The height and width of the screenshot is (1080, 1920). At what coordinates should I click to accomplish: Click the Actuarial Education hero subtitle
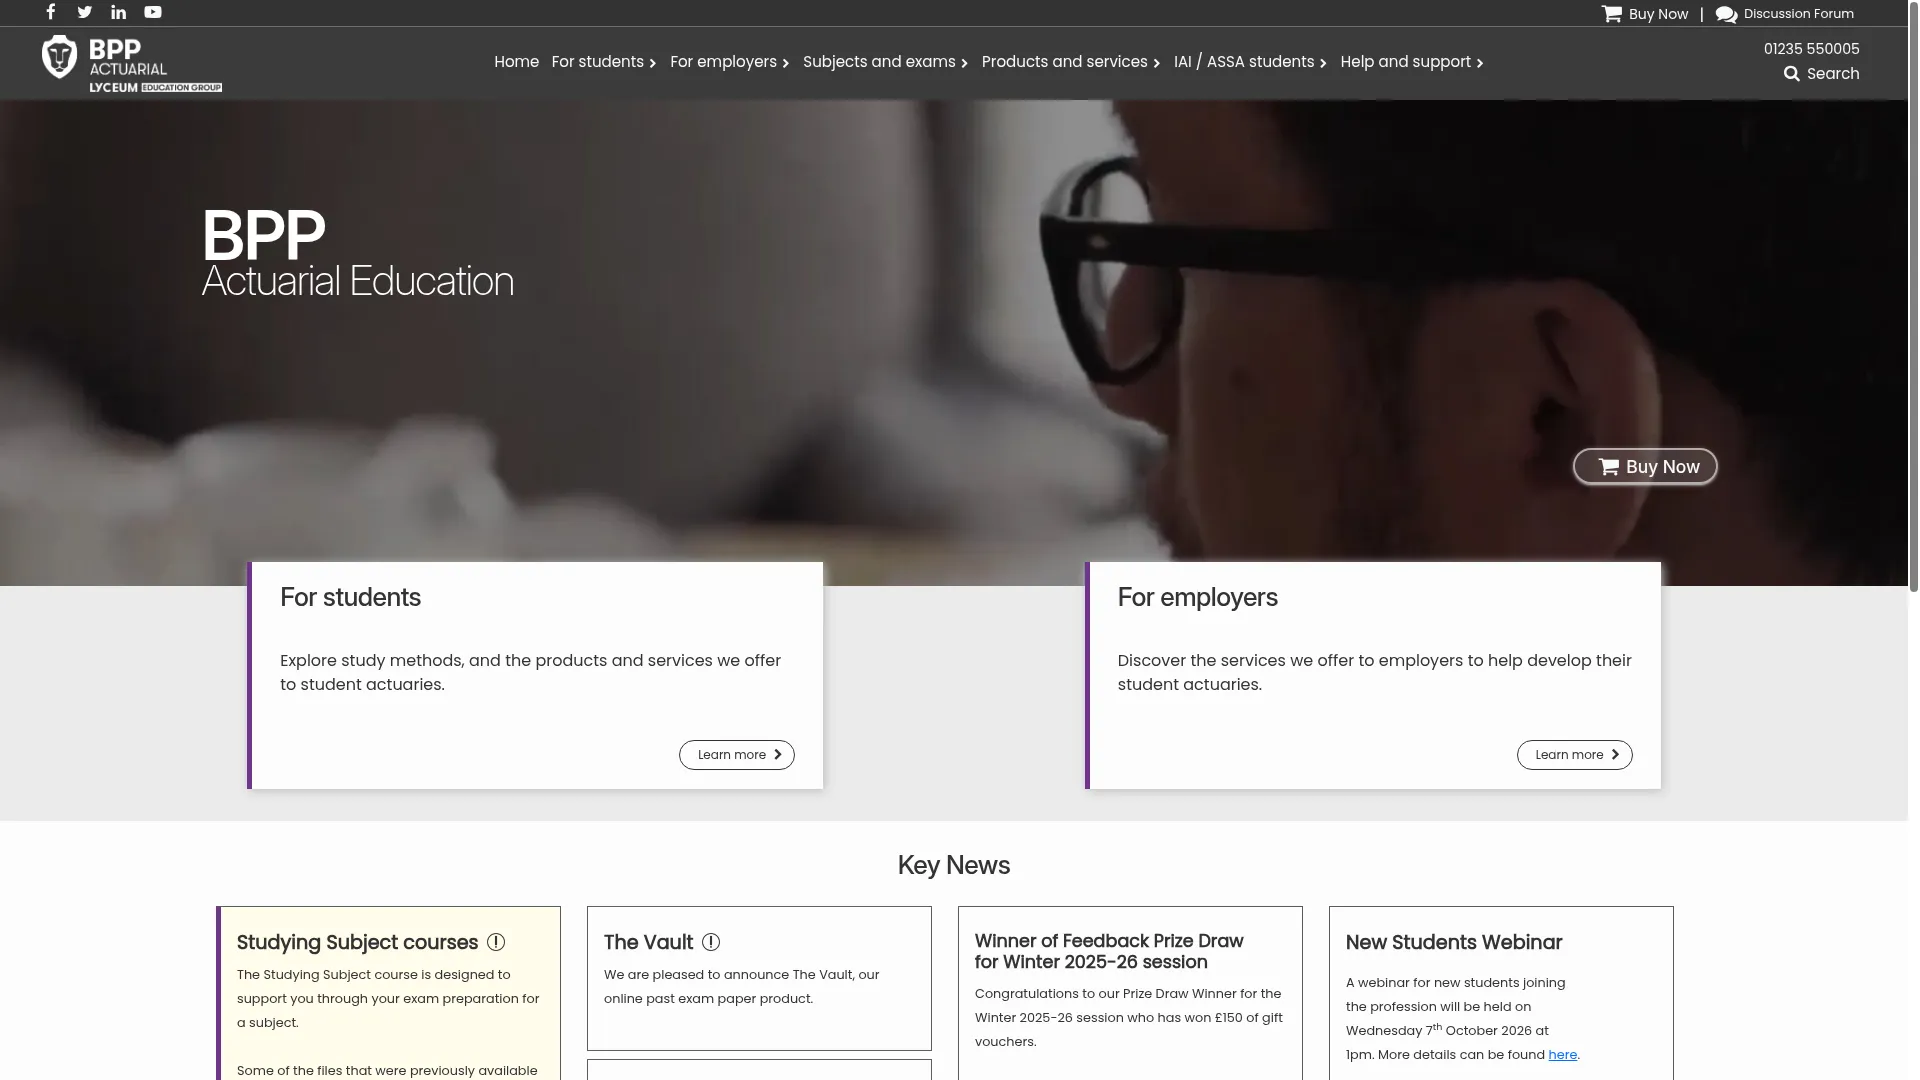pos(358,282)
